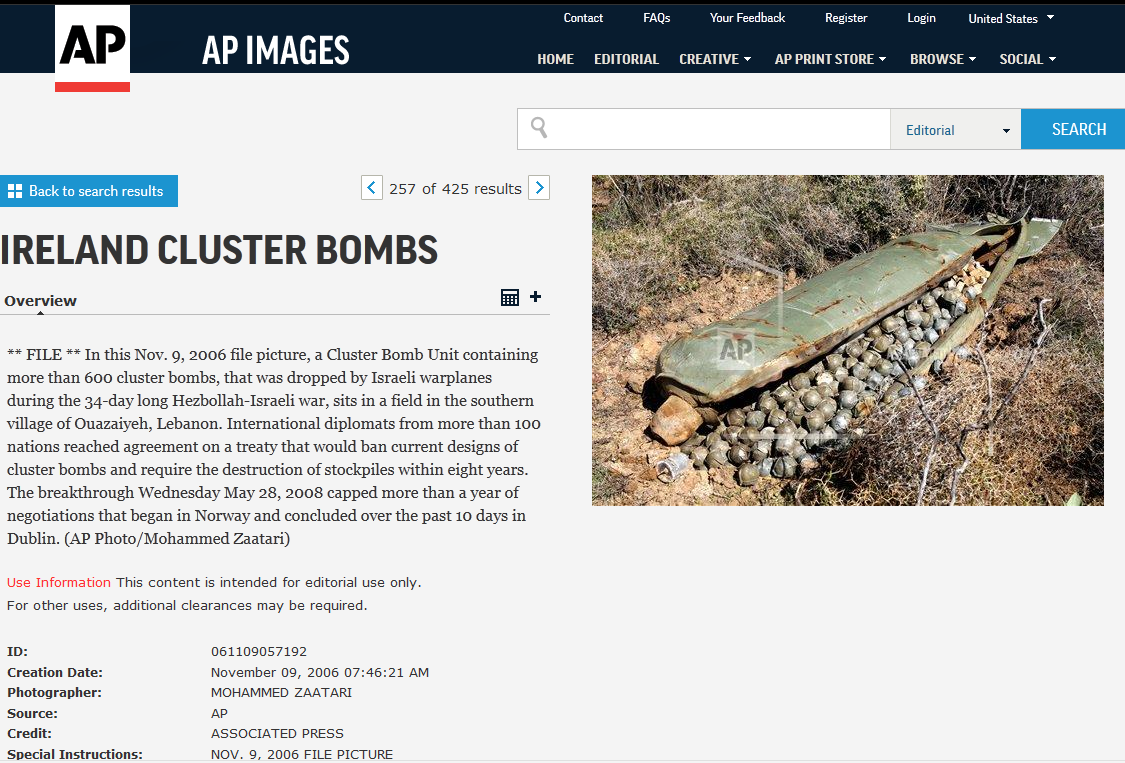Click the credit ASSOCIATED PRESS
Screen dimensions: 1125x763
(277, 734)
